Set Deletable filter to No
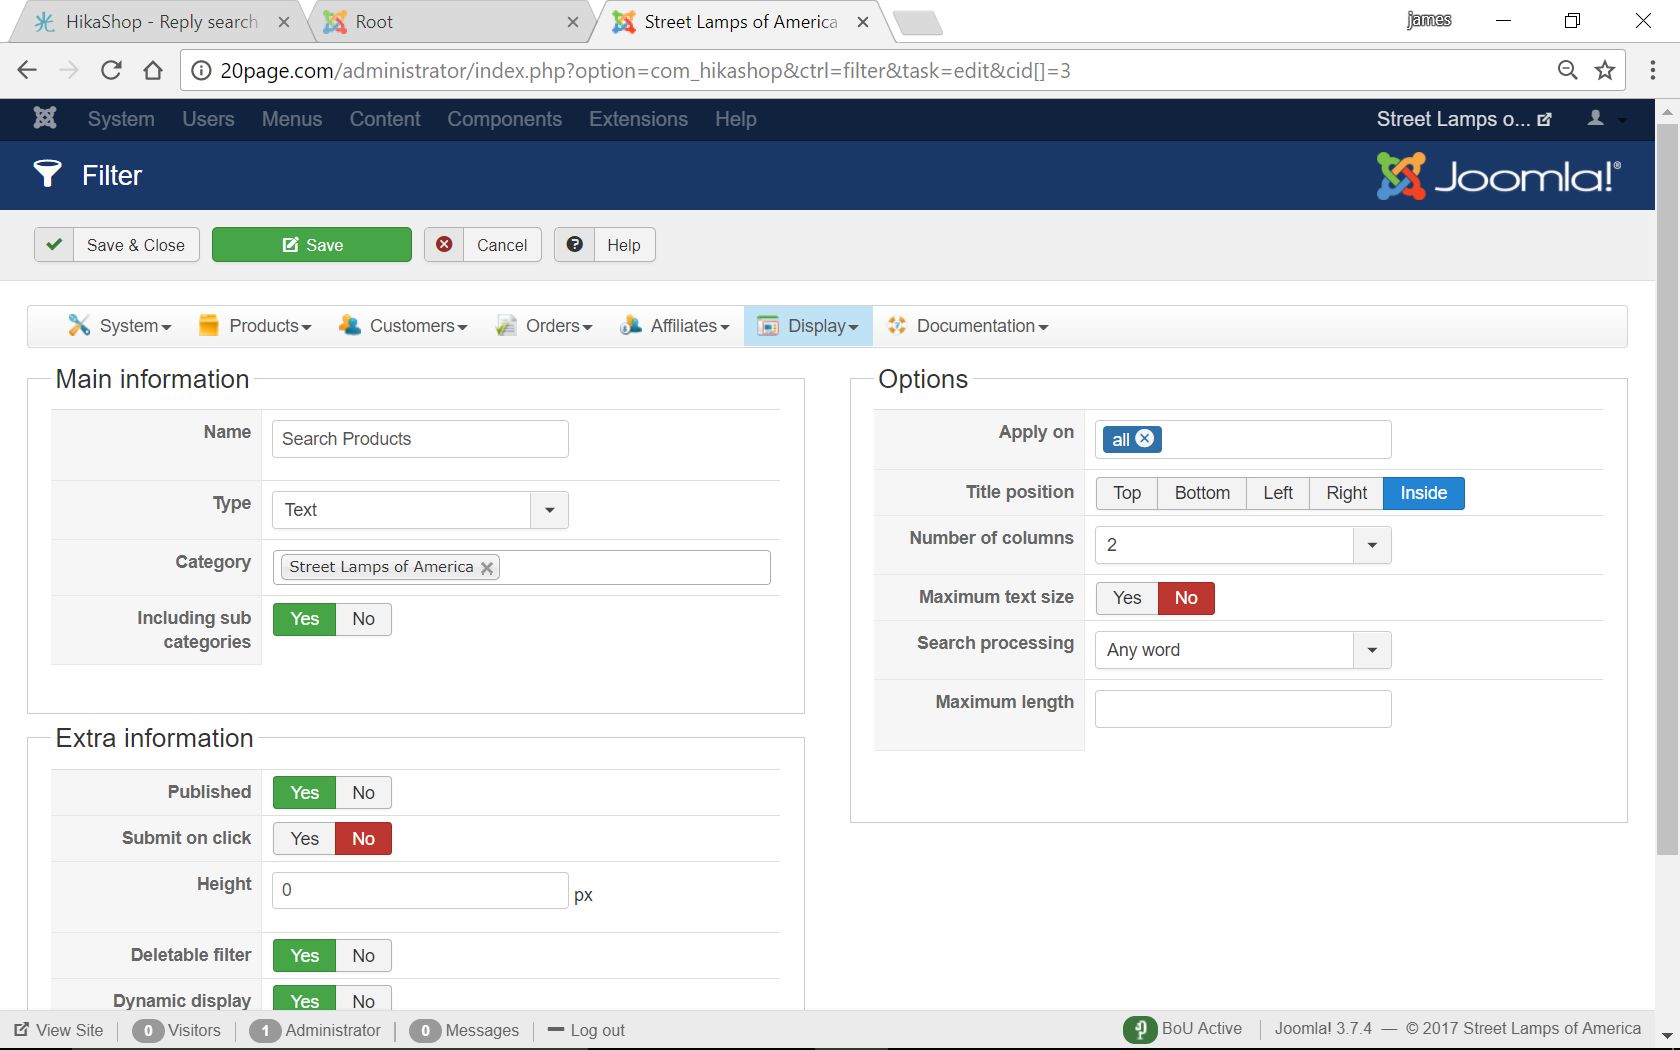This screenshot has height=1050, width=1680. (x=363, y=956)
